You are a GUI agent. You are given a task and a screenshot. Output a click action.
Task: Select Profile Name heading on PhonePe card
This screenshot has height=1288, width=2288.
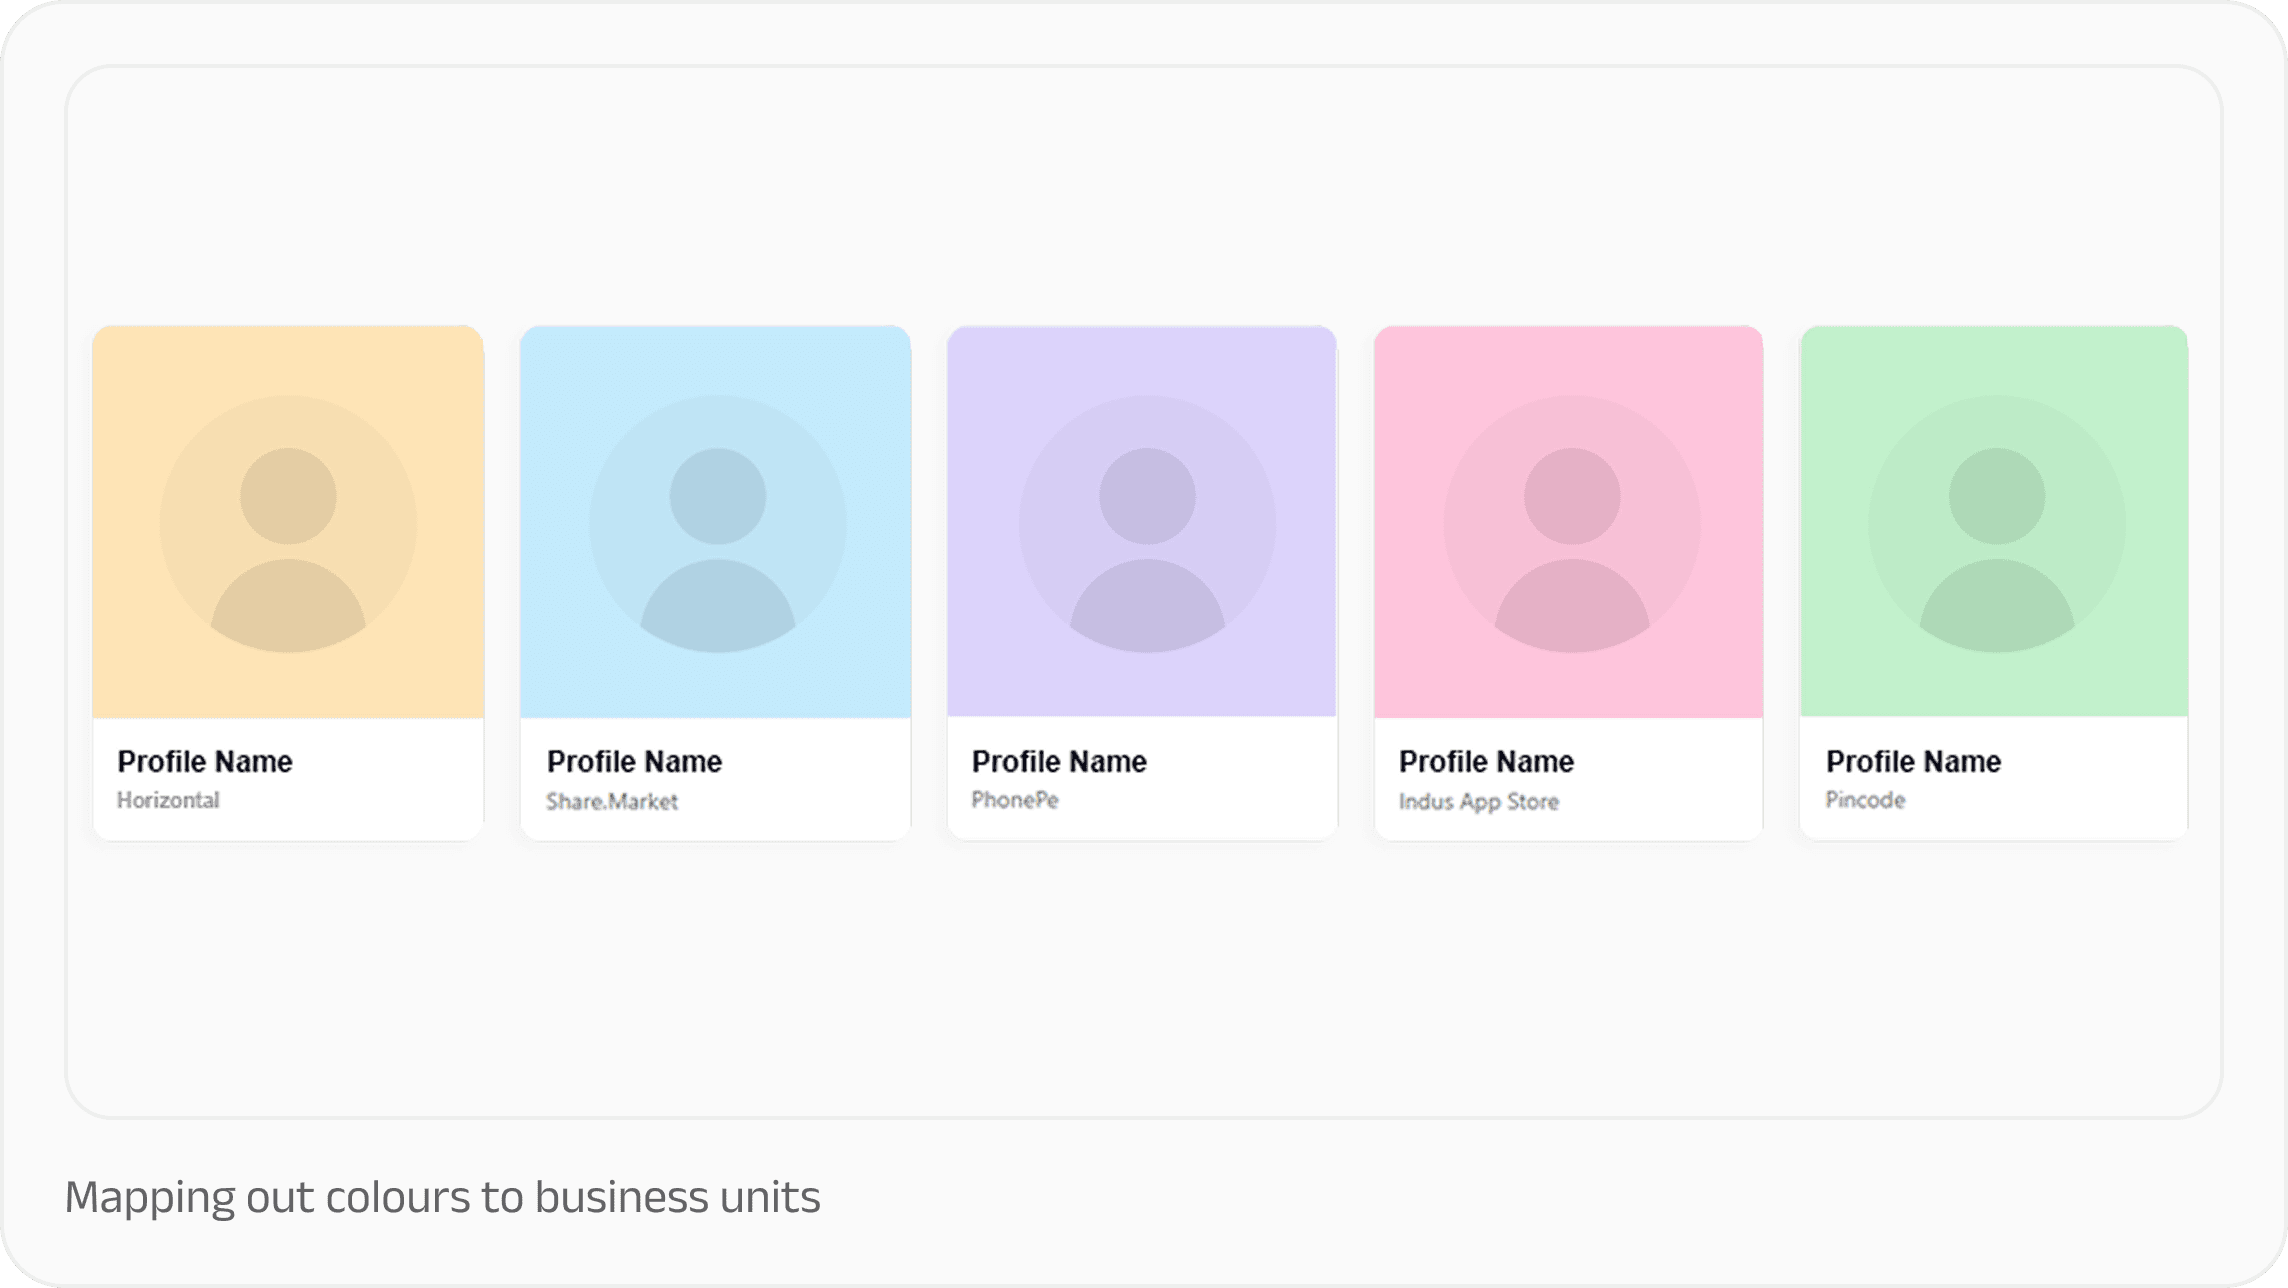pyautogui.click(x=1059, y=762)
